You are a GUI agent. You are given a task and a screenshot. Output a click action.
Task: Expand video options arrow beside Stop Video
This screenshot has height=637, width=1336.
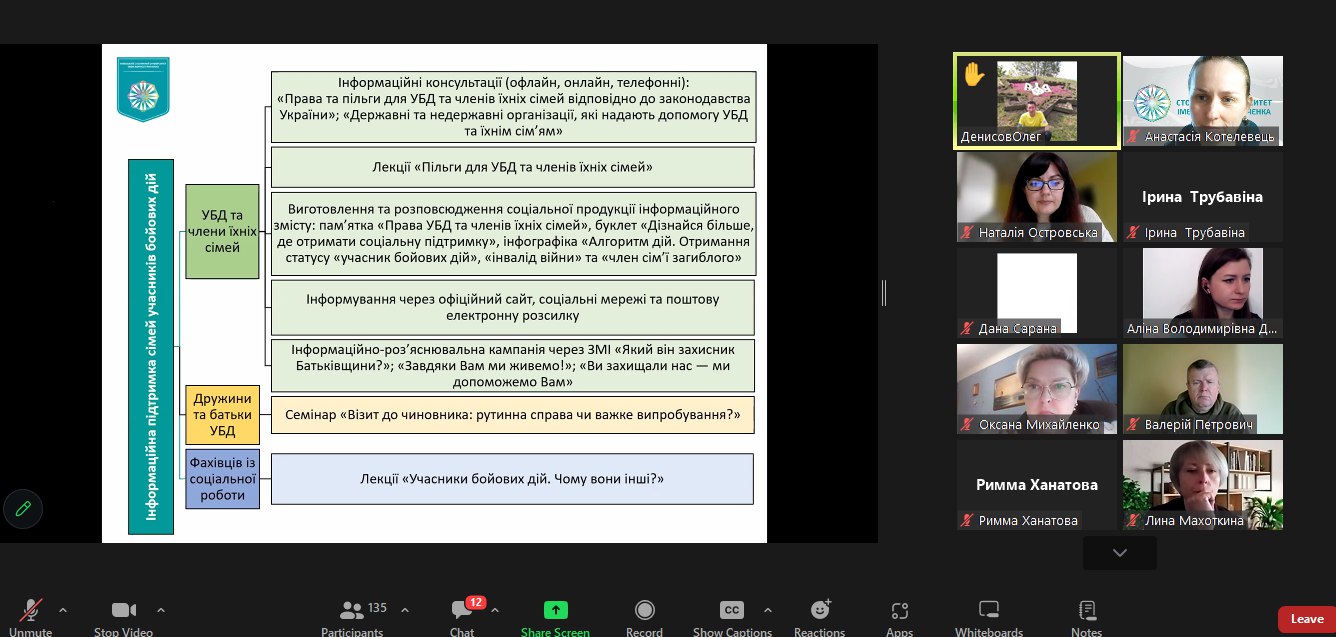(161, 609)
